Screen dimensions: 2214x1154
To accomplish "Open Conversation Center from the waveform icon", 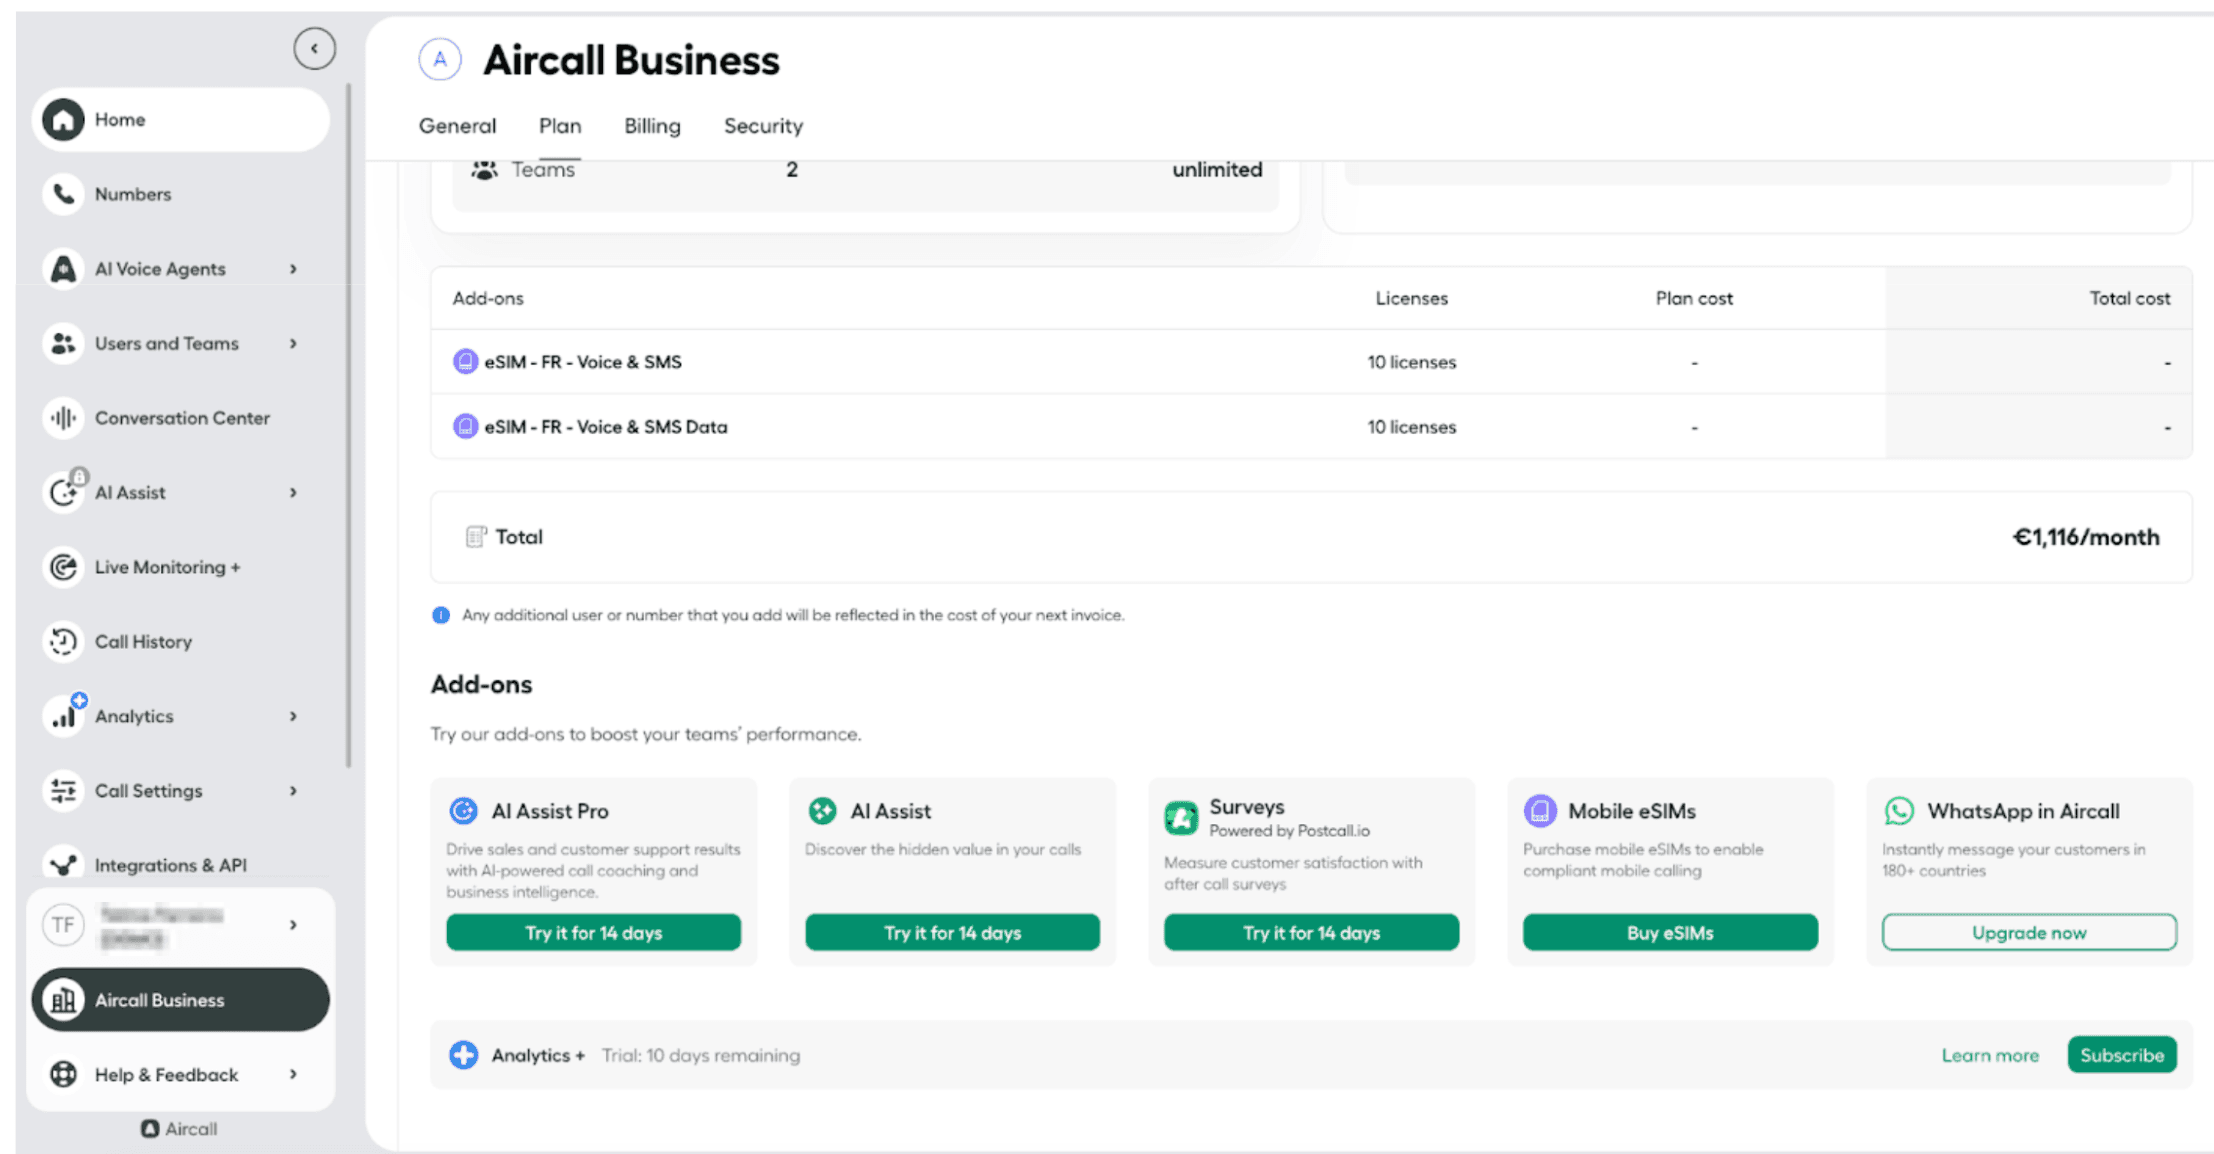I will 63,418.
